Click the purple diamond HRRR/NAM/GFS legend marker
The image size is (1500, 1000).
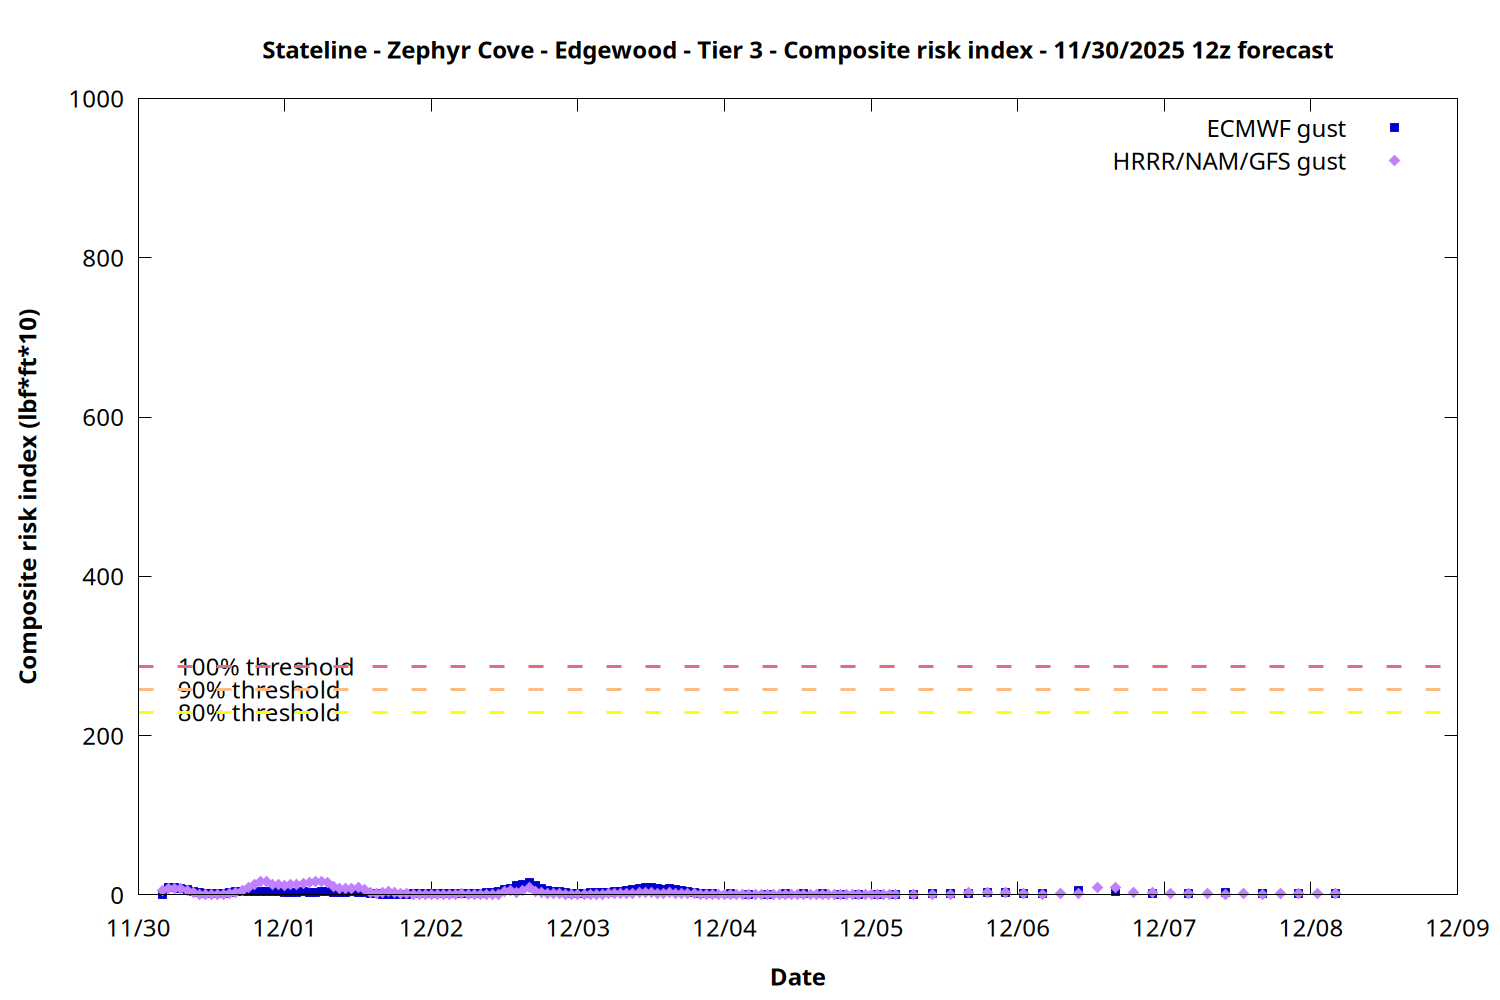click(1394, 161)
